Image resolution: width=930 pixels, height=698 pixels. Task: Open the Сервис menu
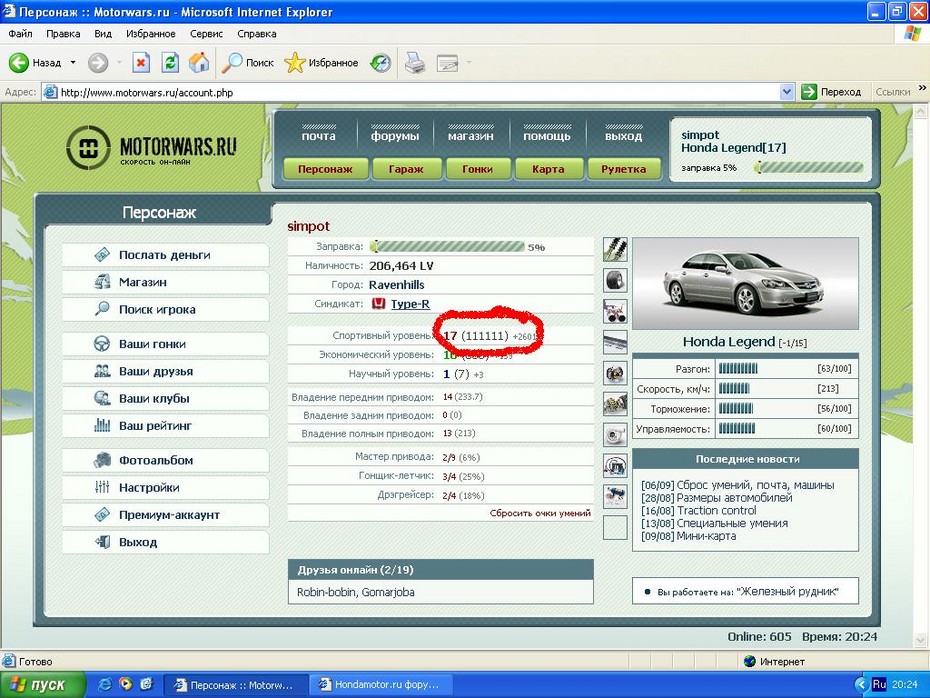tap(206, 34)
